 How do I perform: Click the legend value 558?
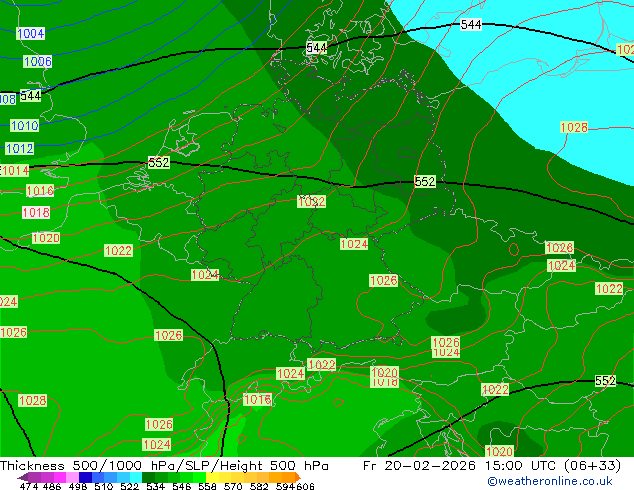[x=207, y=486]
